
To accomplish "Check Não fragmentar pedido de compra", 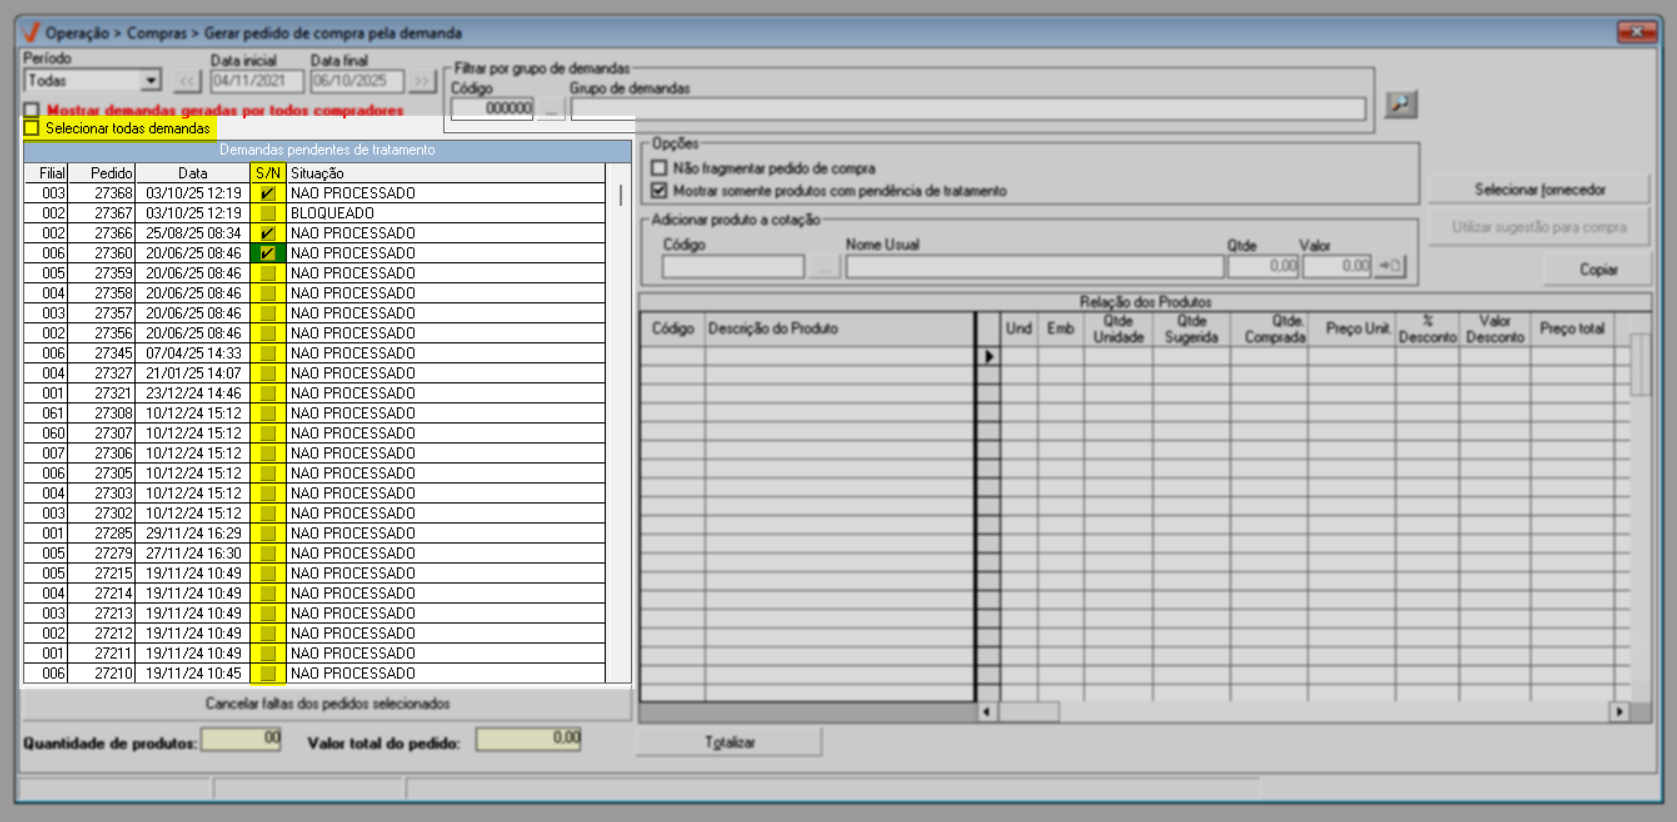I will point(659,168).
